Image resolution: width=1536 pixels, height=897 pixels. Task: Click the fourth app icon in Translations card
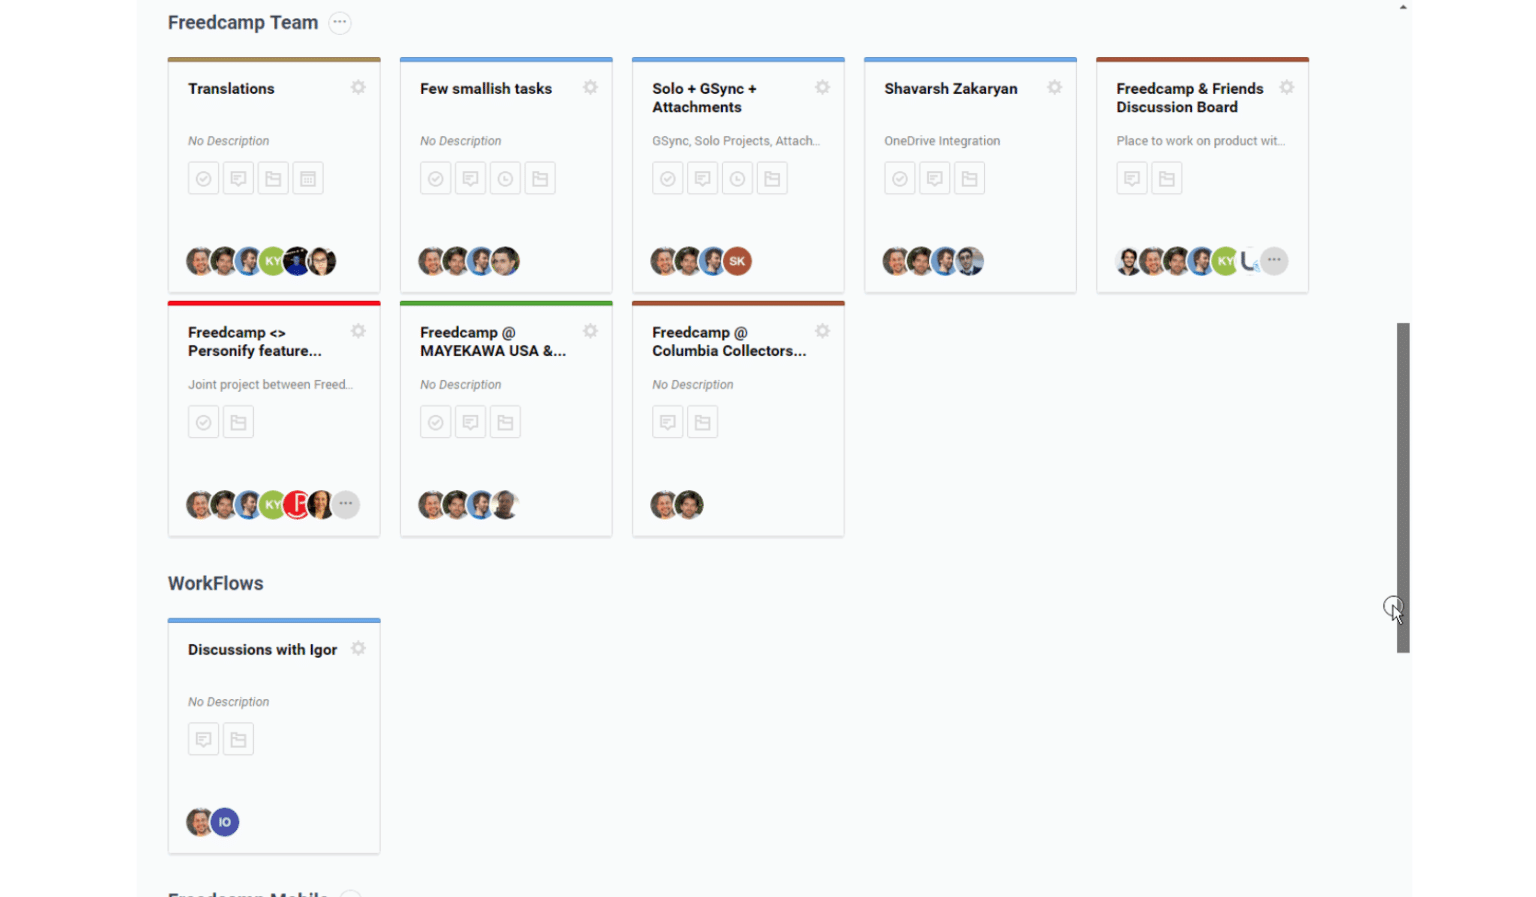click(x=308, y=179)
